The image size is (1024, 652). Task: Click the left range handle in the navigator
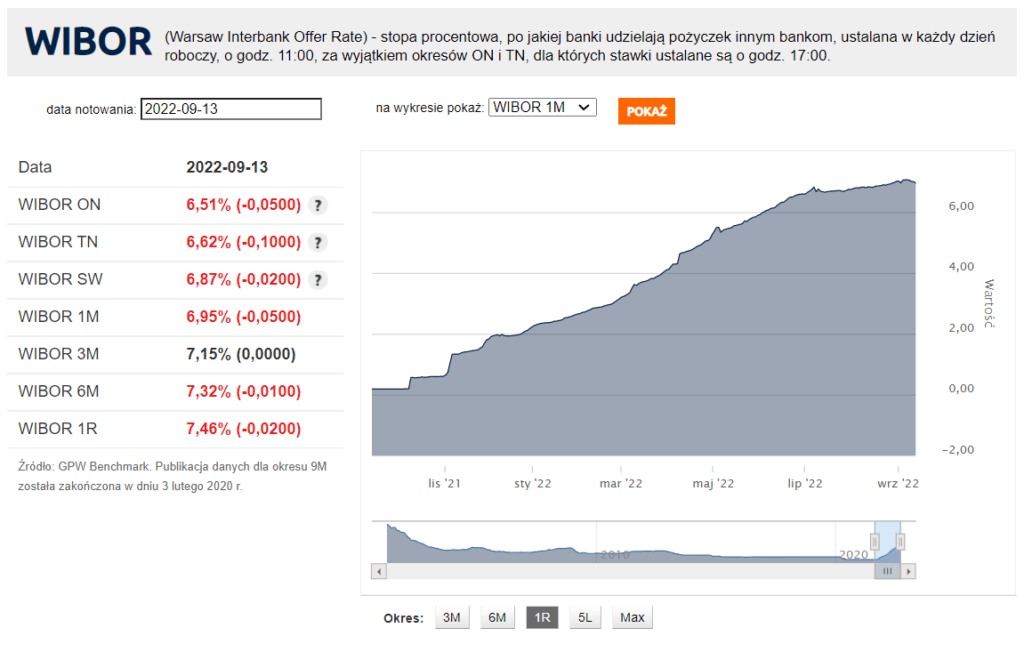[874, 541]
